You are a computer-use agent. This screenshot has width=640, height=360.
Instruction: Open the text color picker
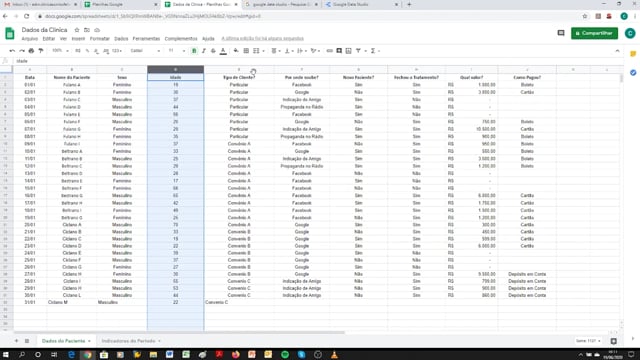223,51
